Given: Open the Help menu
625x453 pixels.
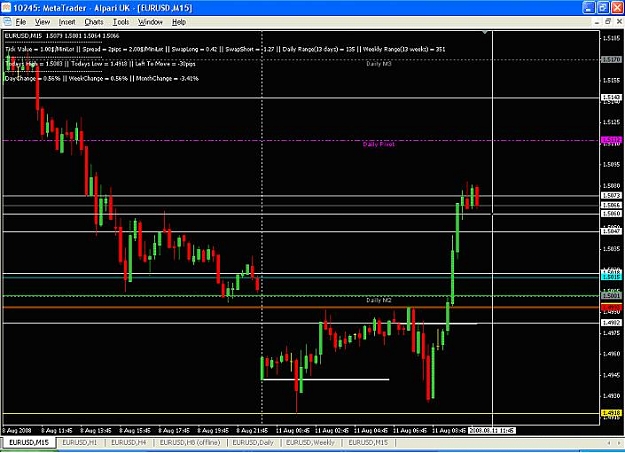Looking at the screenshot, I should (179, 22).
